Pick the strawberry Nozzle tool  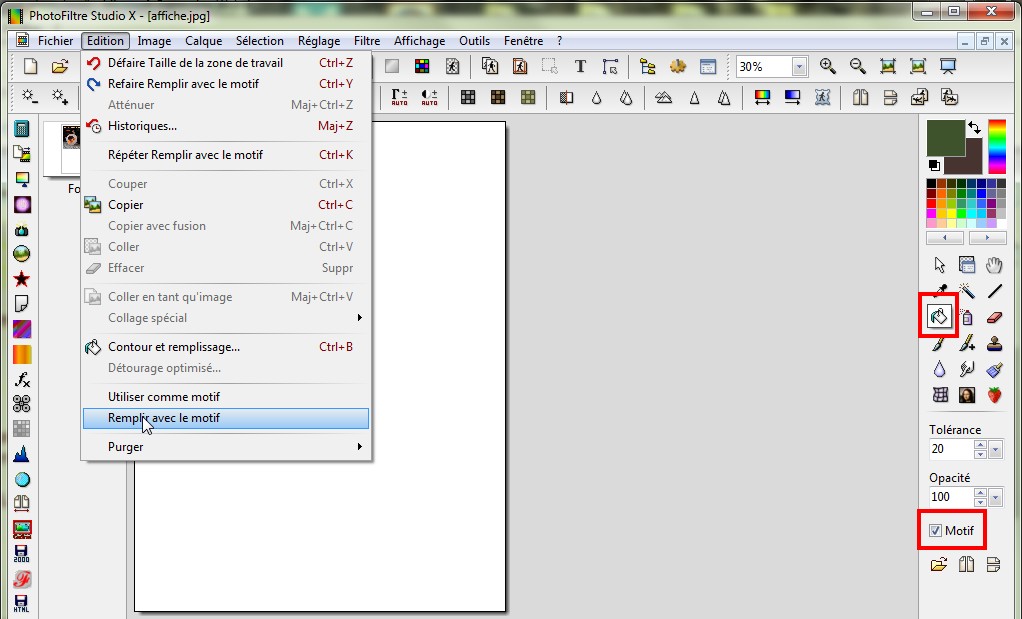pyautogui.click(x=994, y=395)
